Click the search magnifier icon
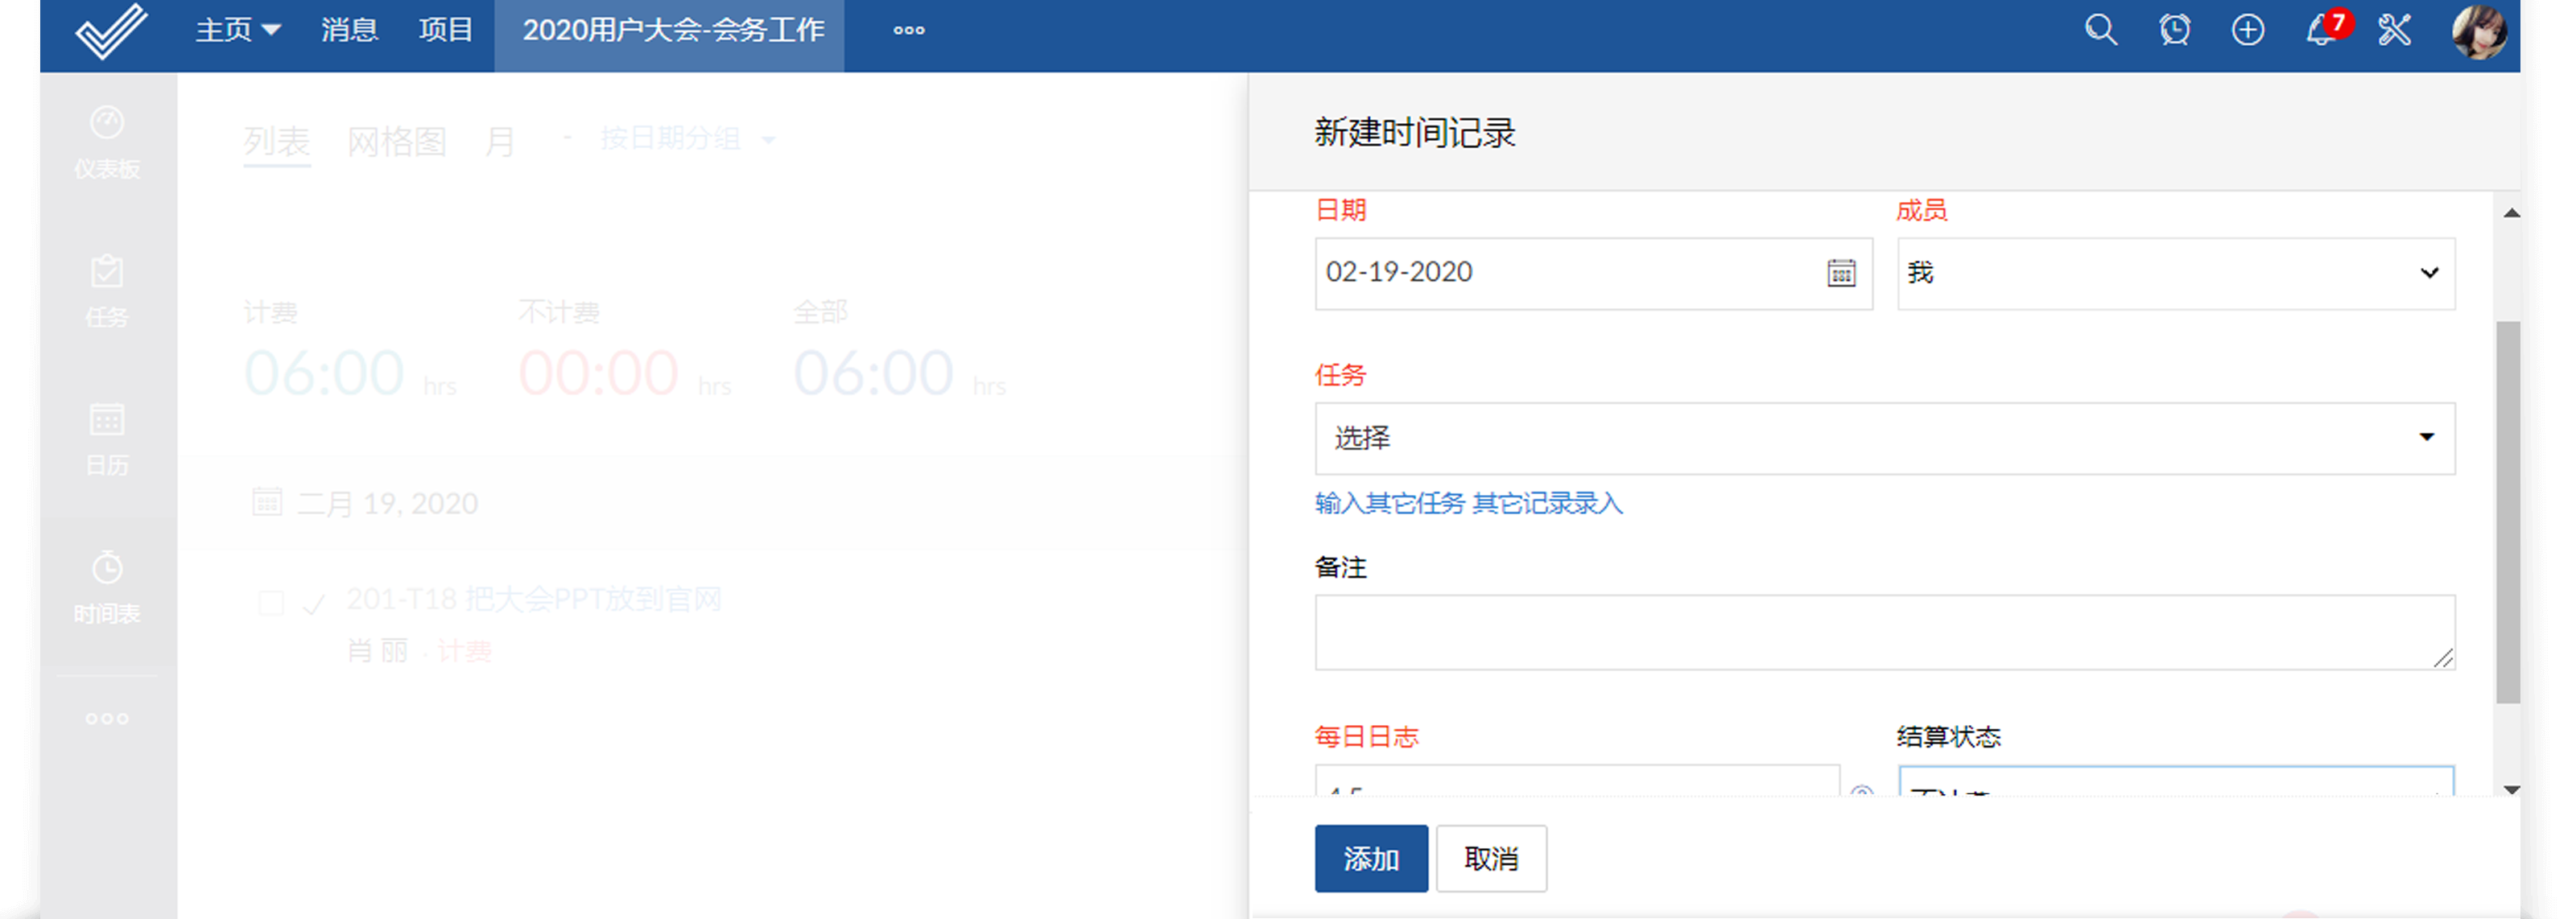This screenshot has height=919, width=2576. pyautogui.click(x=2100, y=30)
